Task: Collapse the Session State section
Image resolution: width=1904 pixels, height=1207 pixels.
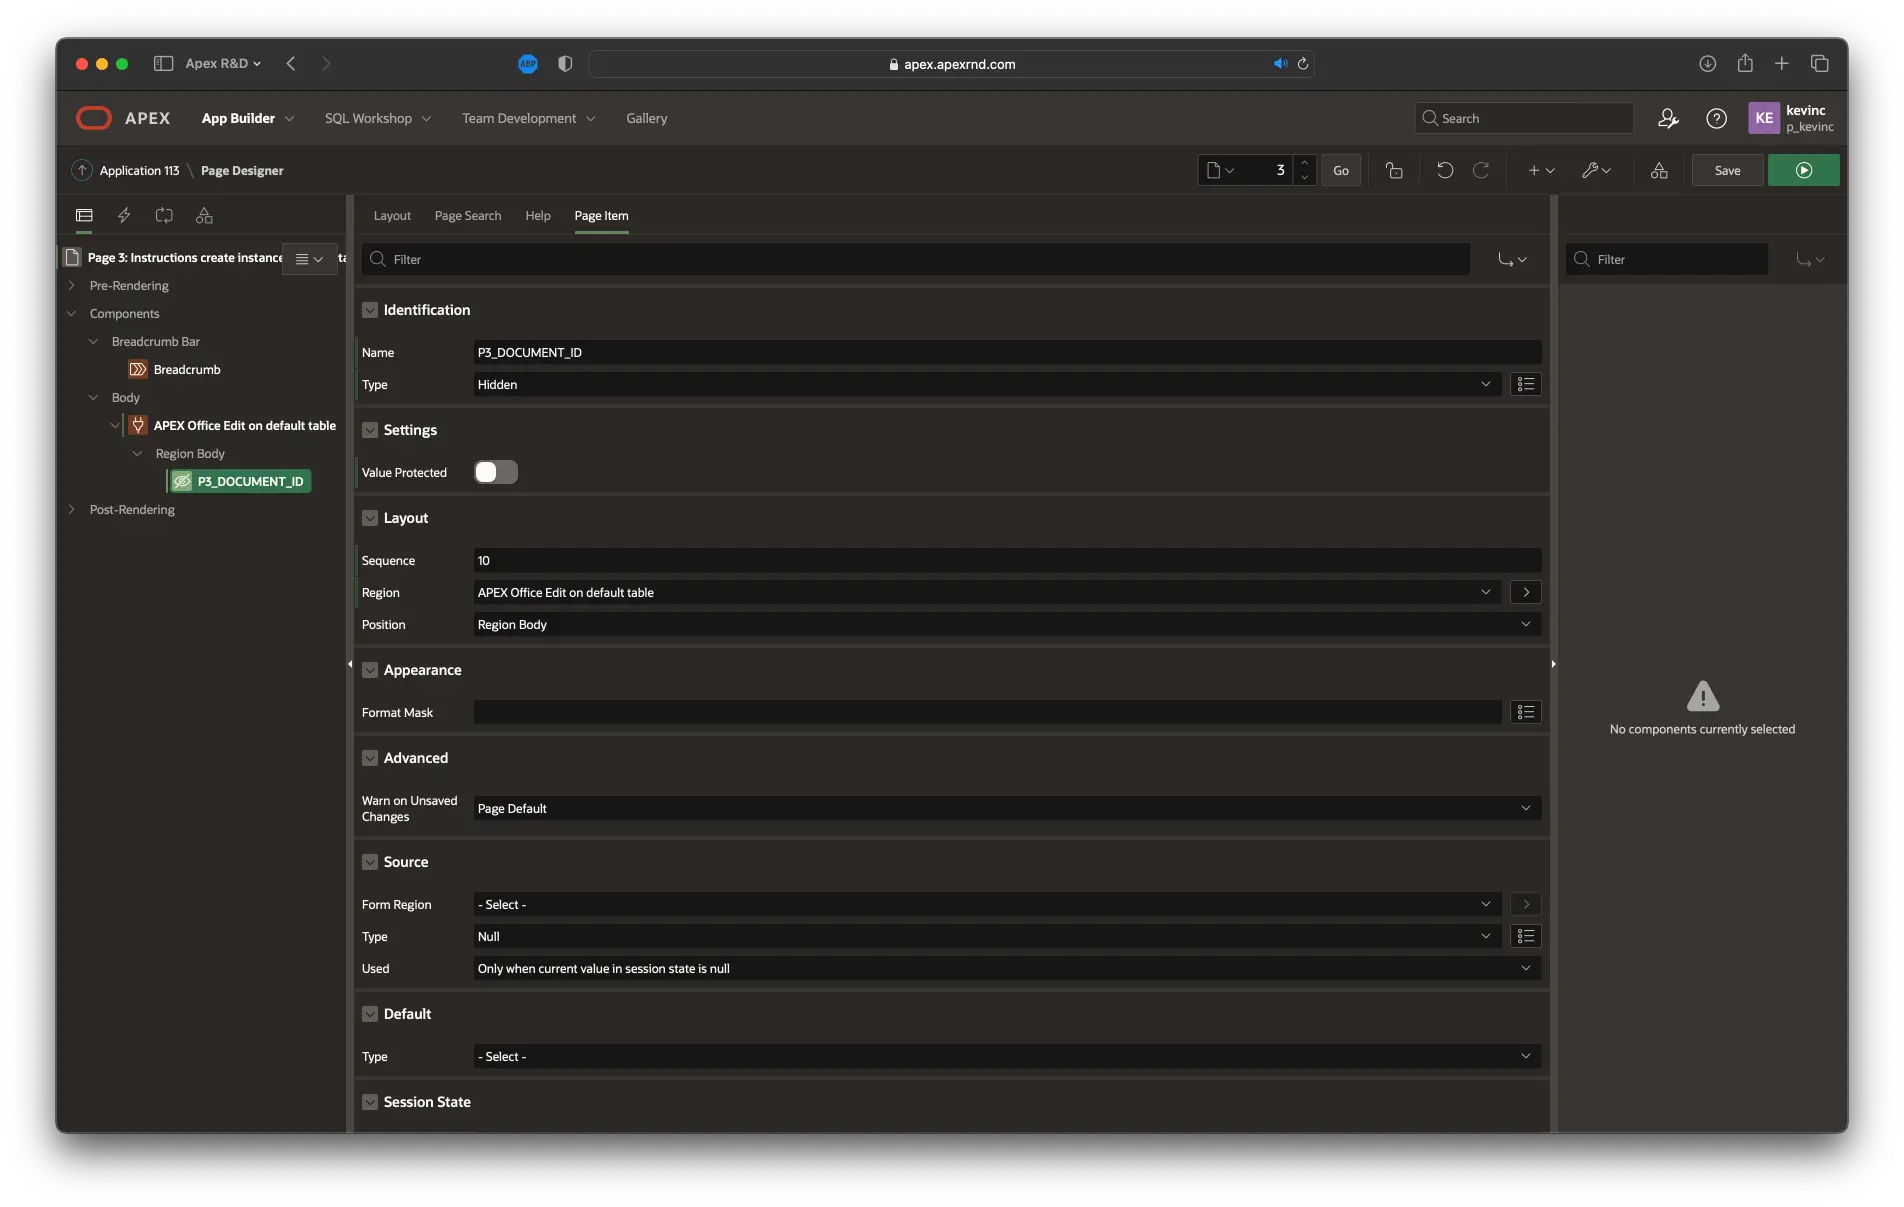Action: point(370,1102)
